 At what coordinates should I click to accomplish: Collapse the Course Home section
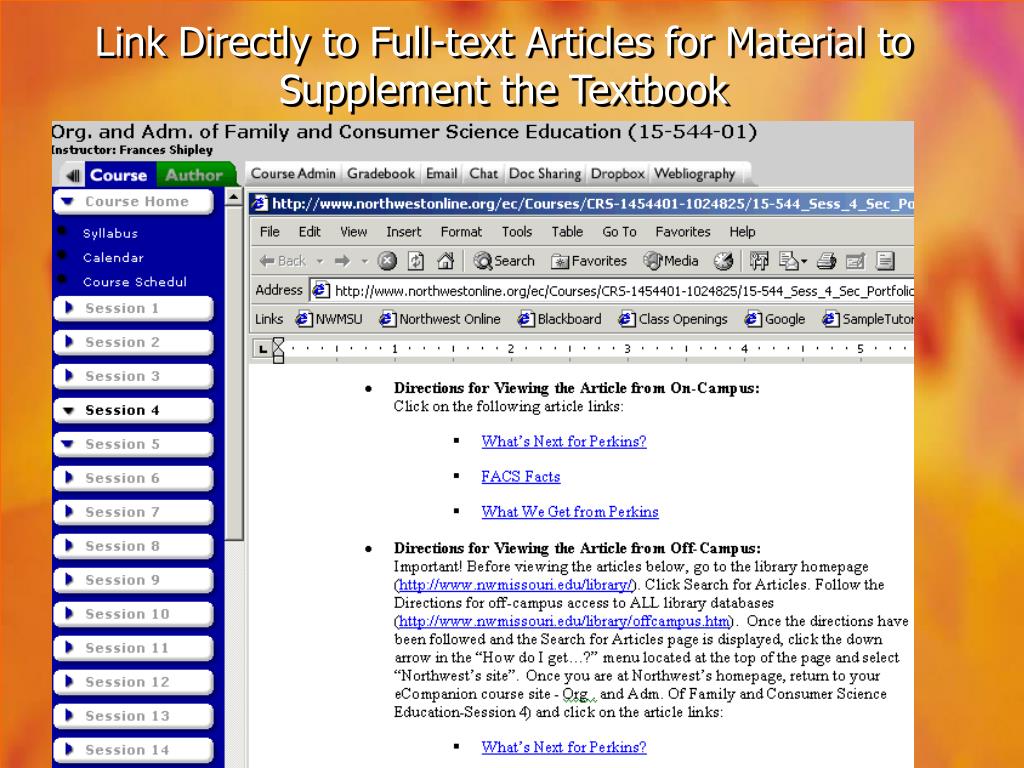[133, 202]
